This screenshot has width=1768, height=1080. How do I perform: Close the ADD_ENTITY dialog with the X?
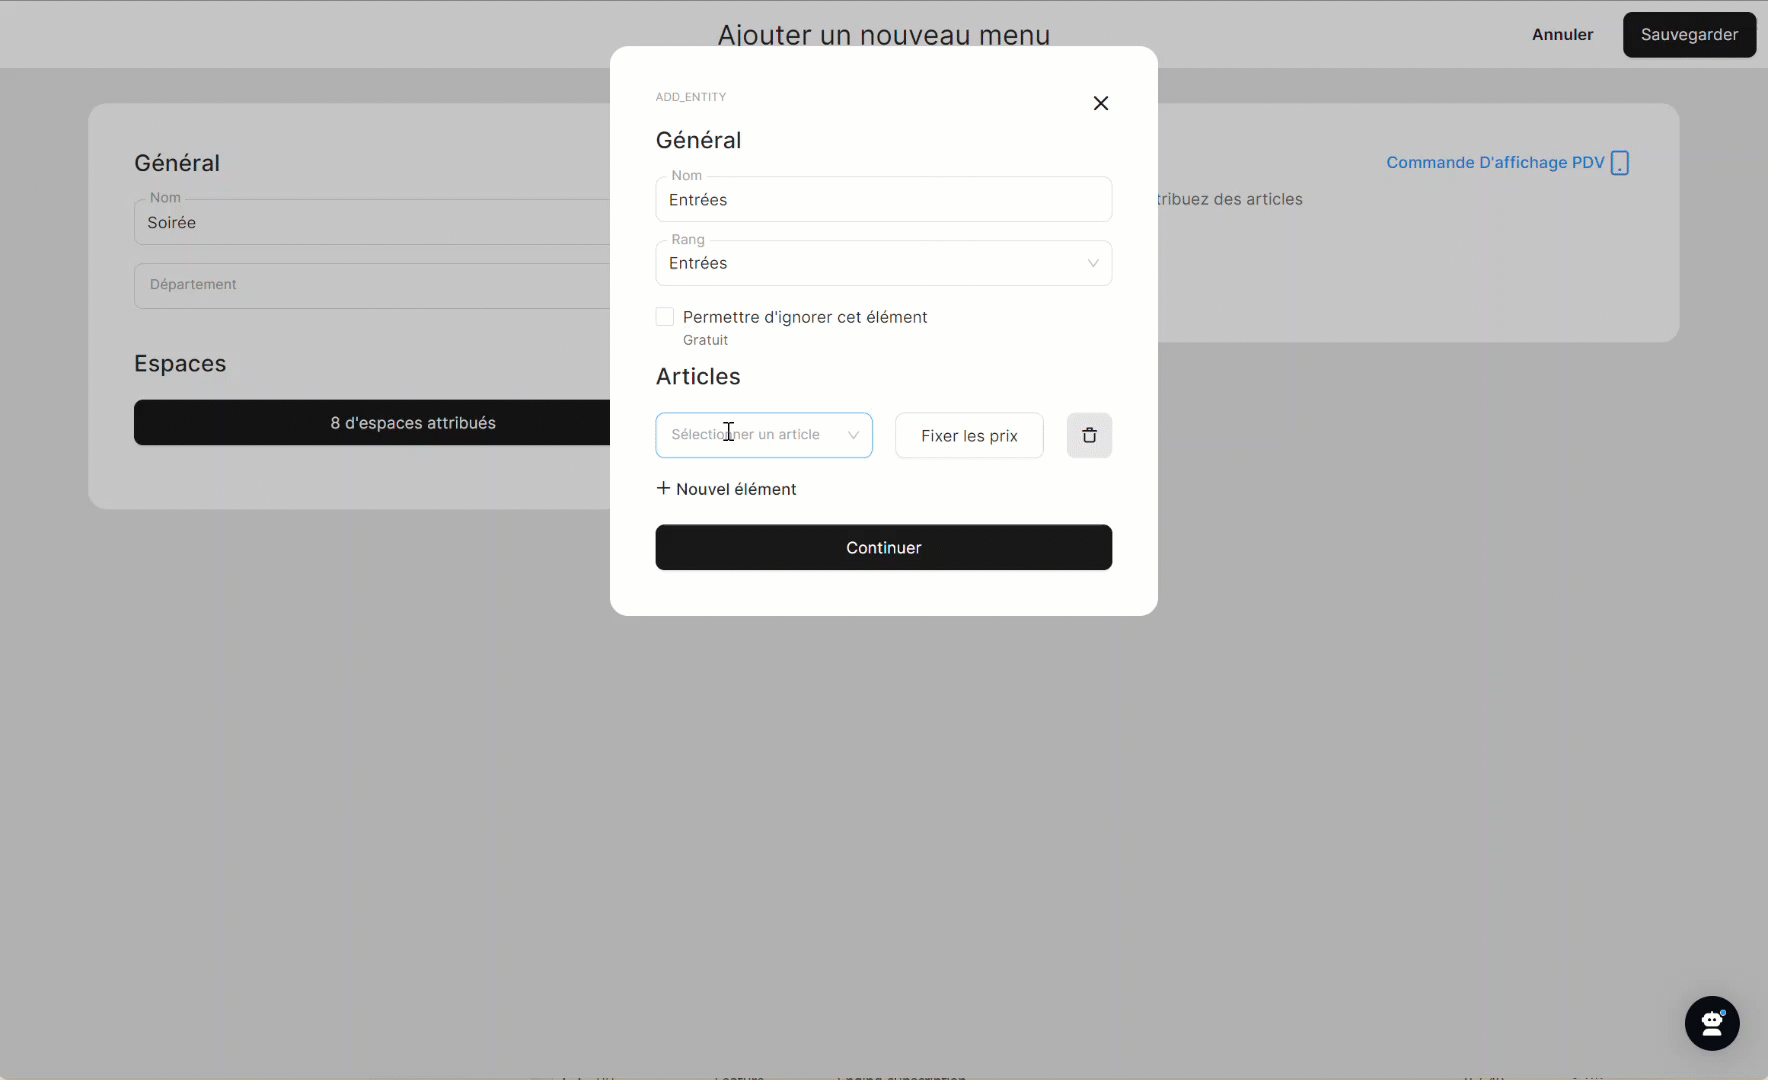click(x=1100, y=103)
